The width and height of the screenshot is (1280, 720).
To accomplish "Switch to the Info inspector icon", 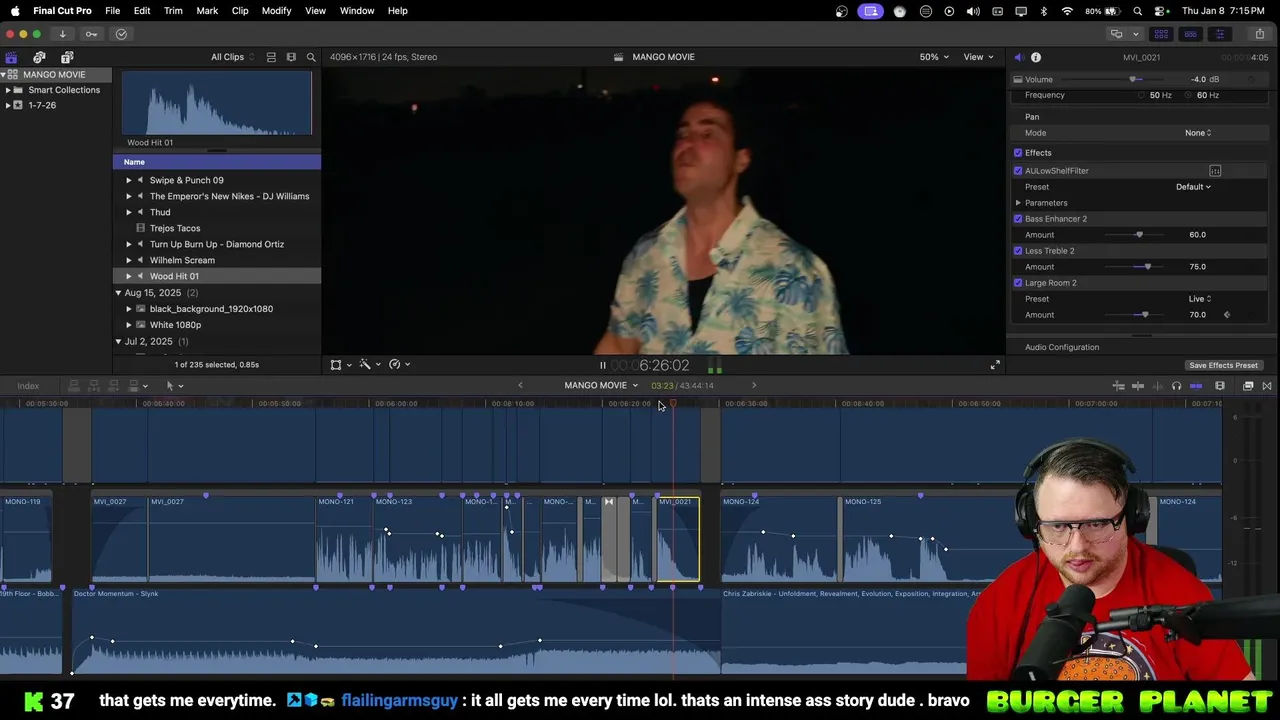I will [1036, 57].
